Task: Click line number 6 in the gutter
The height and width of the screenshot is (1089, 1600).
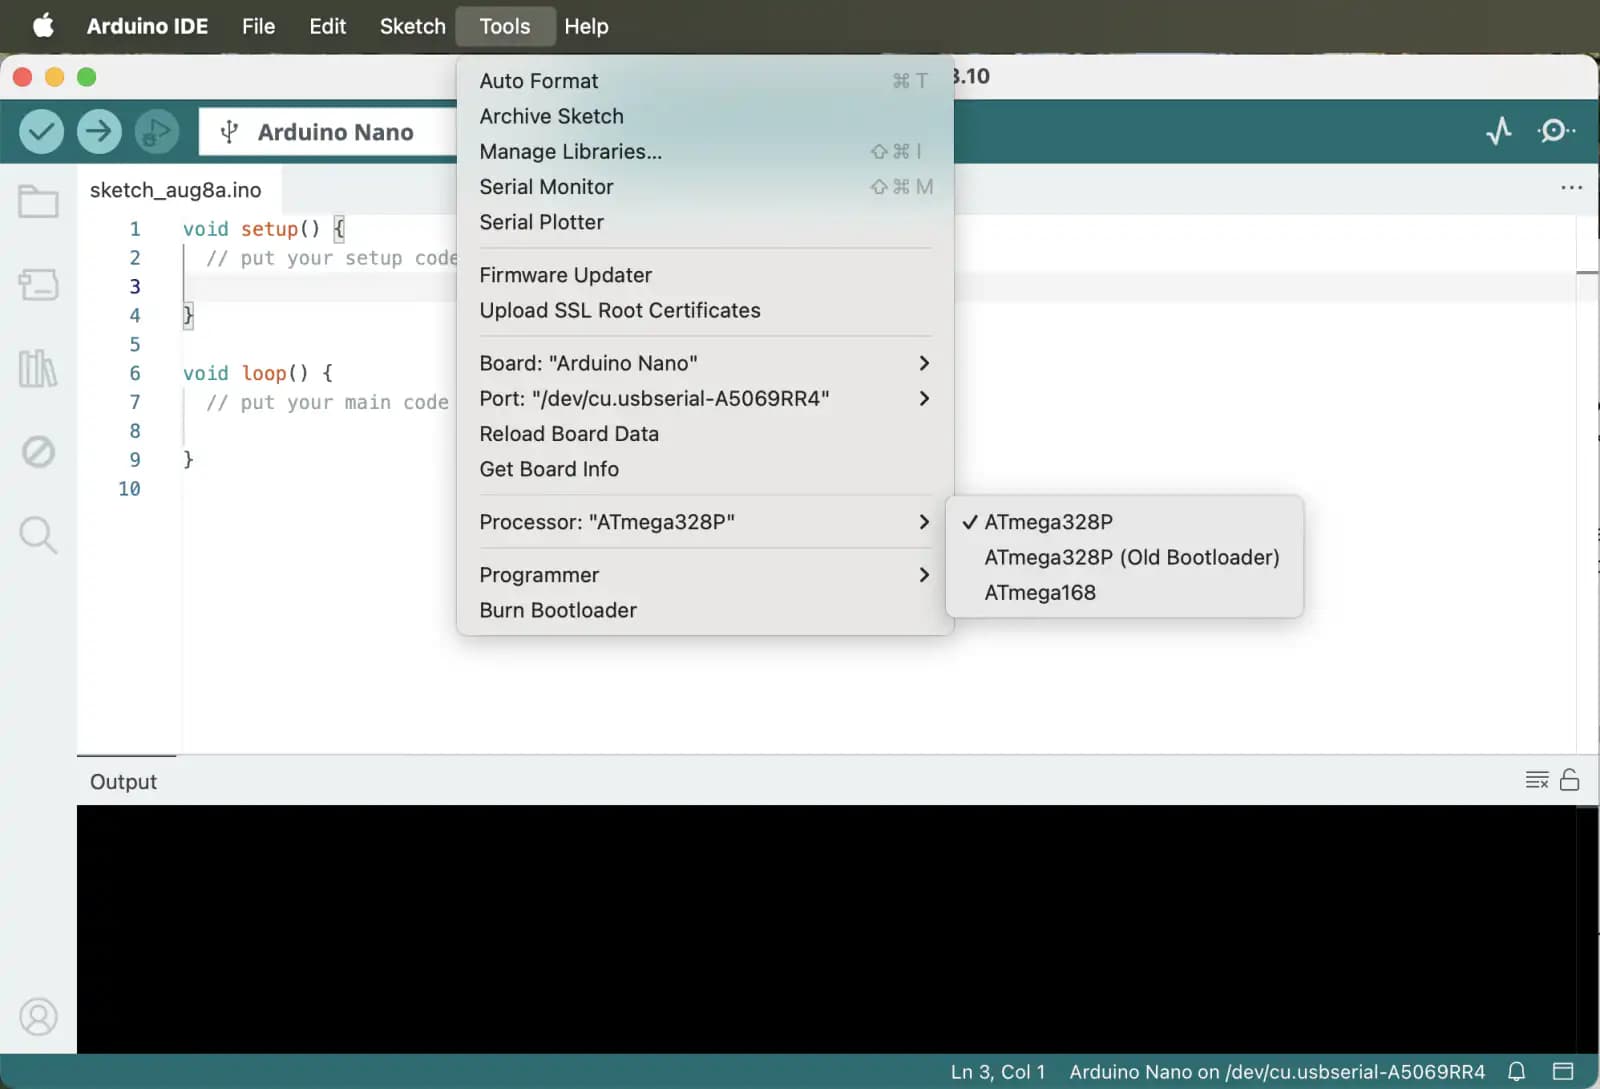Action: pos(135,373)
